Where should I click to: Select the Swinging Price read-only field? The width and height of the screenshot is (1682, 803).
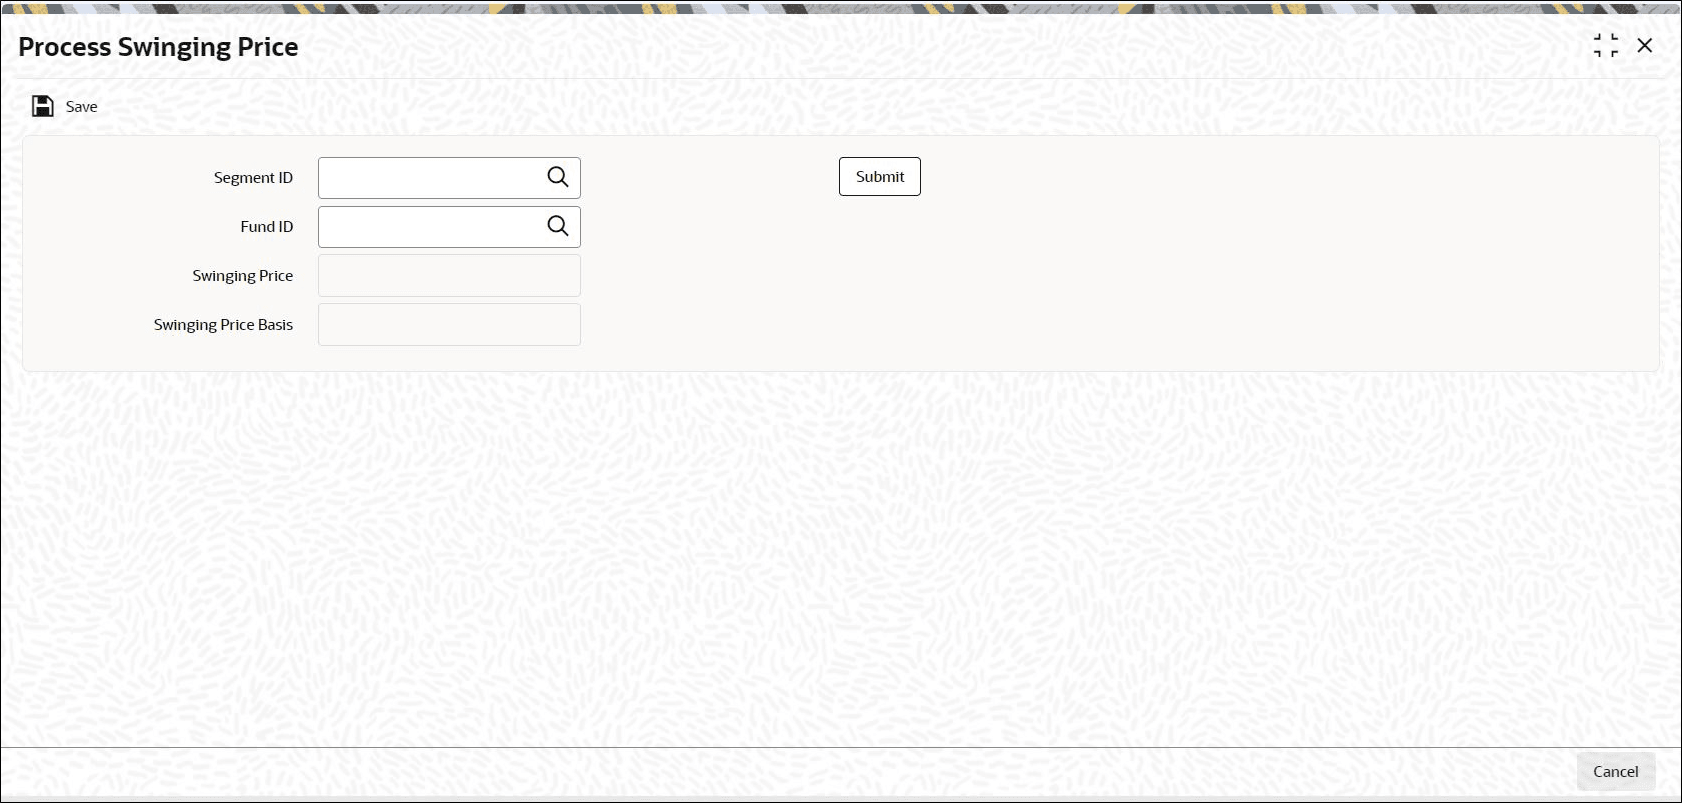(449, 276)
